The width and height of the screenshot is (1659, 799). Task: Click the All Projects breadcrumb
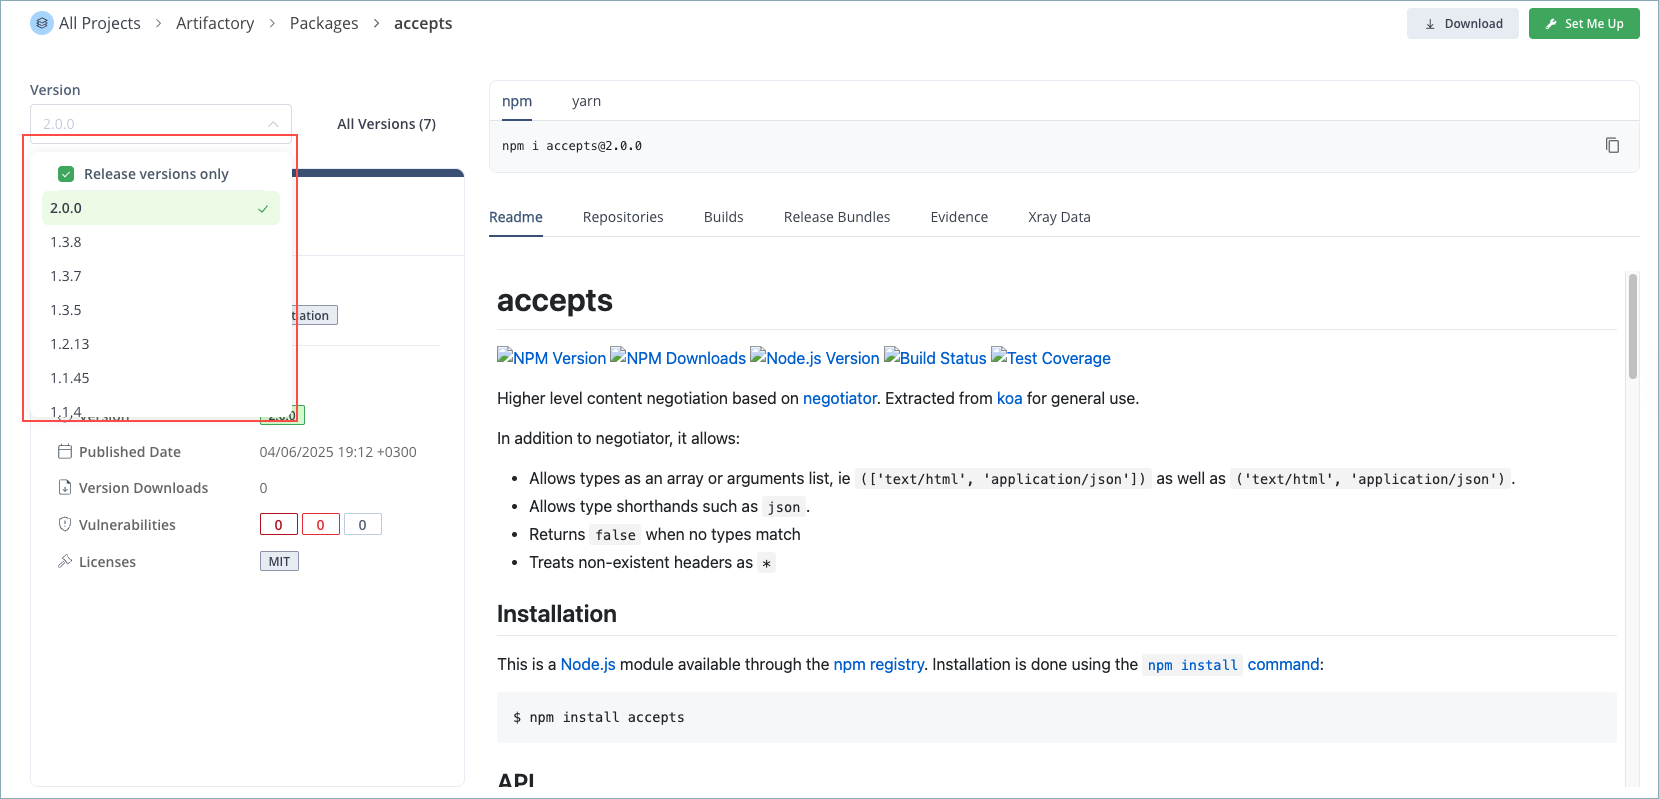tap(100, 23)
